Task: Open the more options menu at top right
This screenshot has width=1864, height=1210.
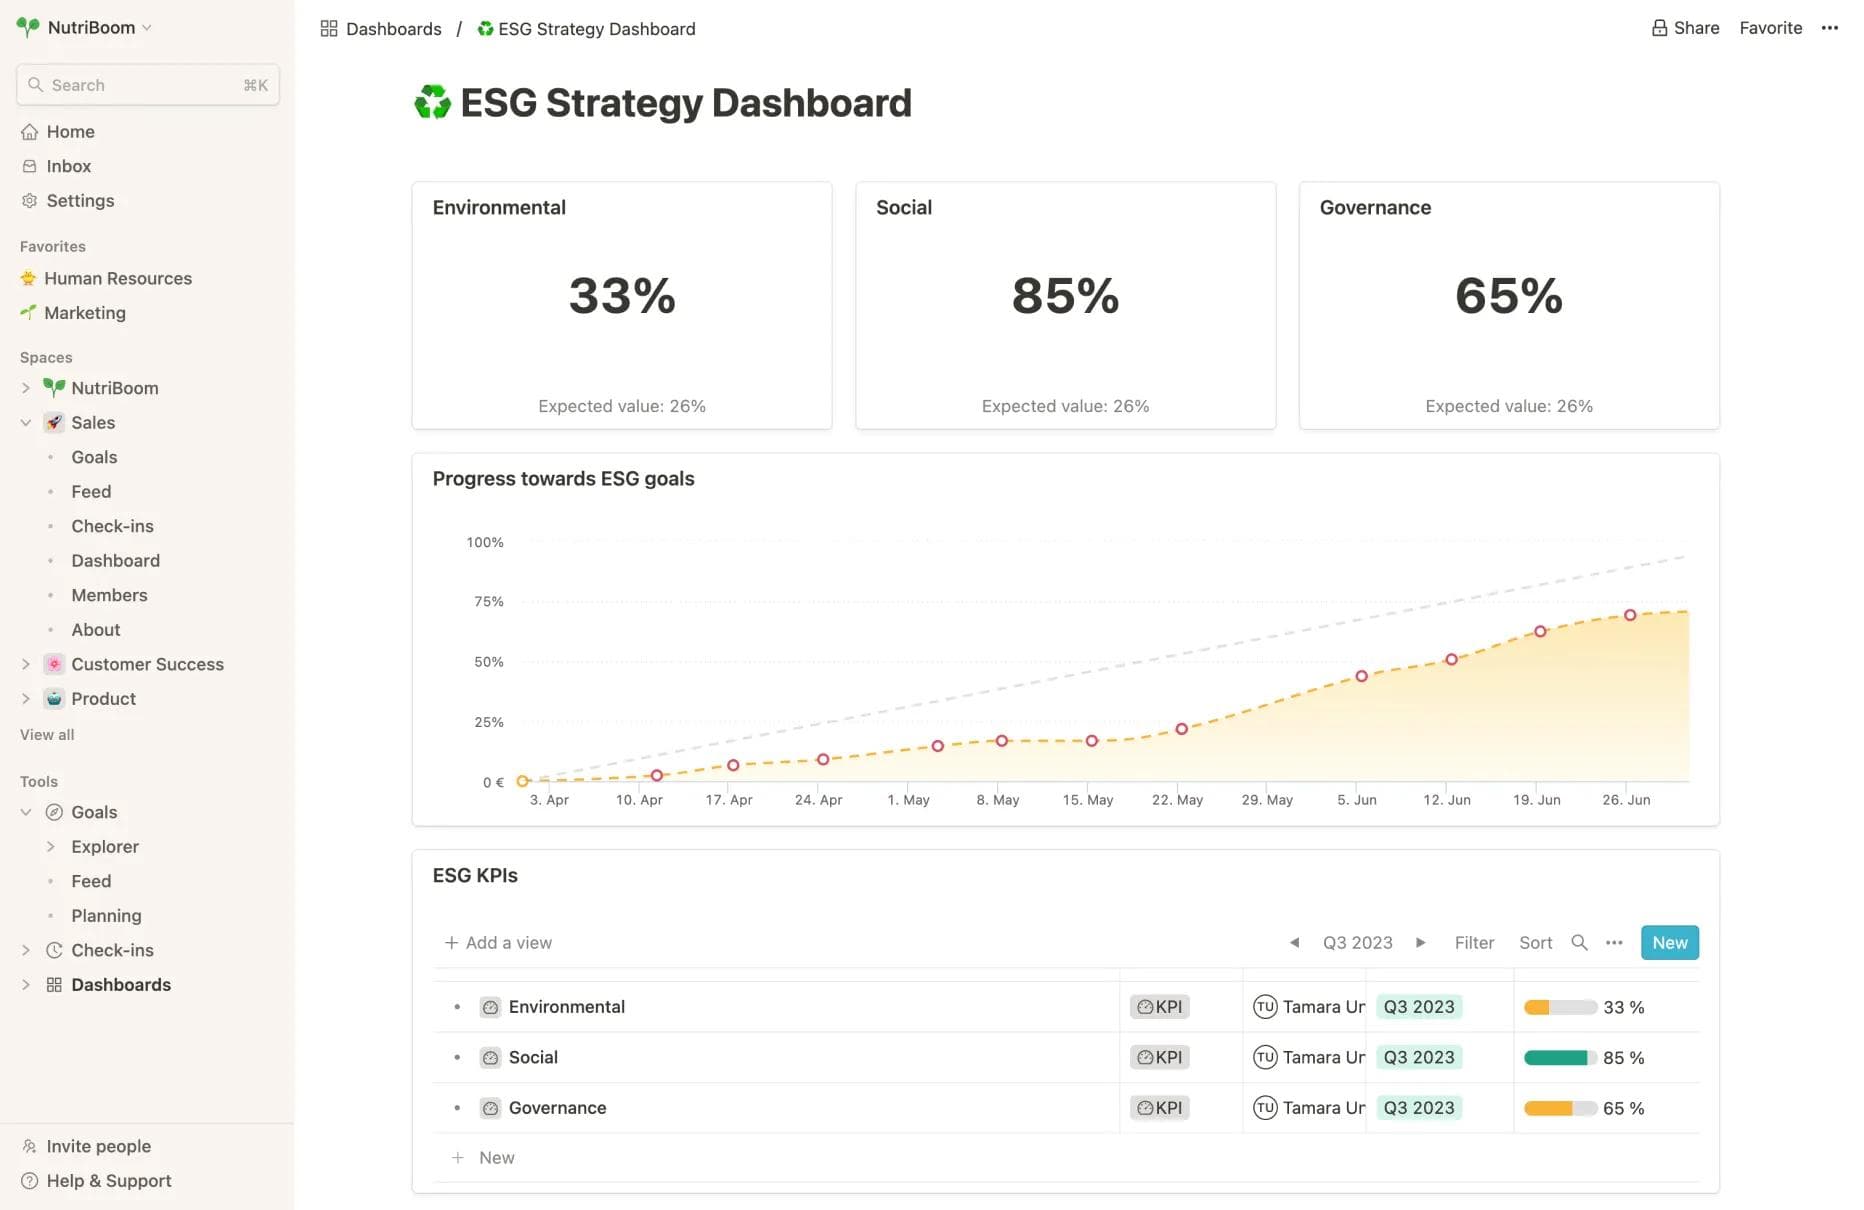Action: pos(1831,28)
